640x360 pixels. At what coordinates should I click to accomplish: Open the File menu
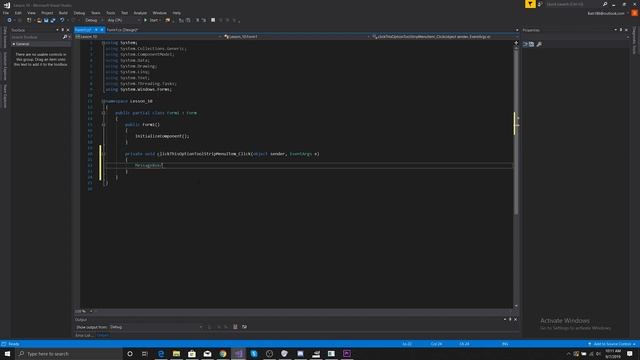pos(6,13)
